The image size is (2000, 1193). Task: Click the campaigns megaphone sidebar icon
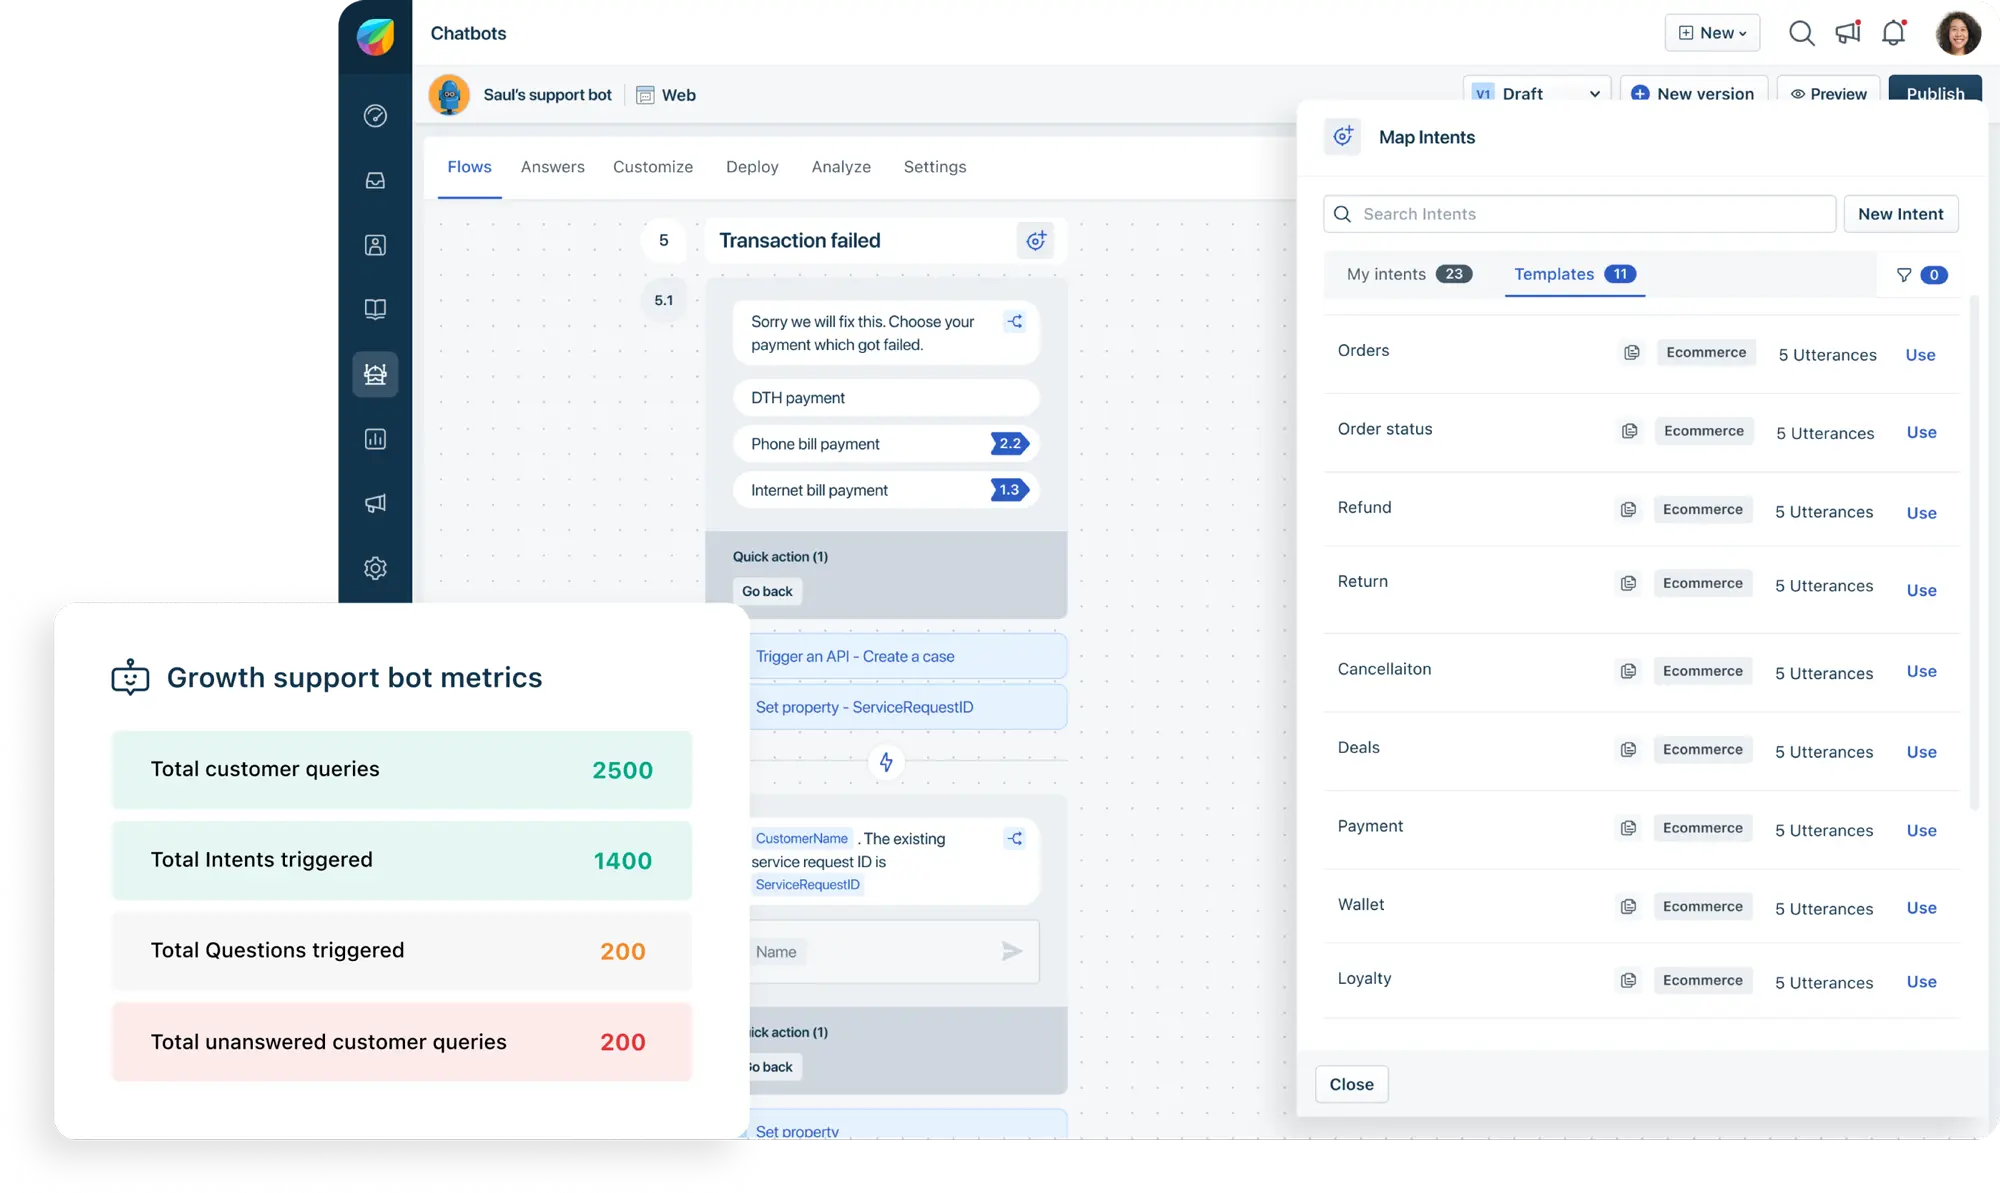[375, 503]
